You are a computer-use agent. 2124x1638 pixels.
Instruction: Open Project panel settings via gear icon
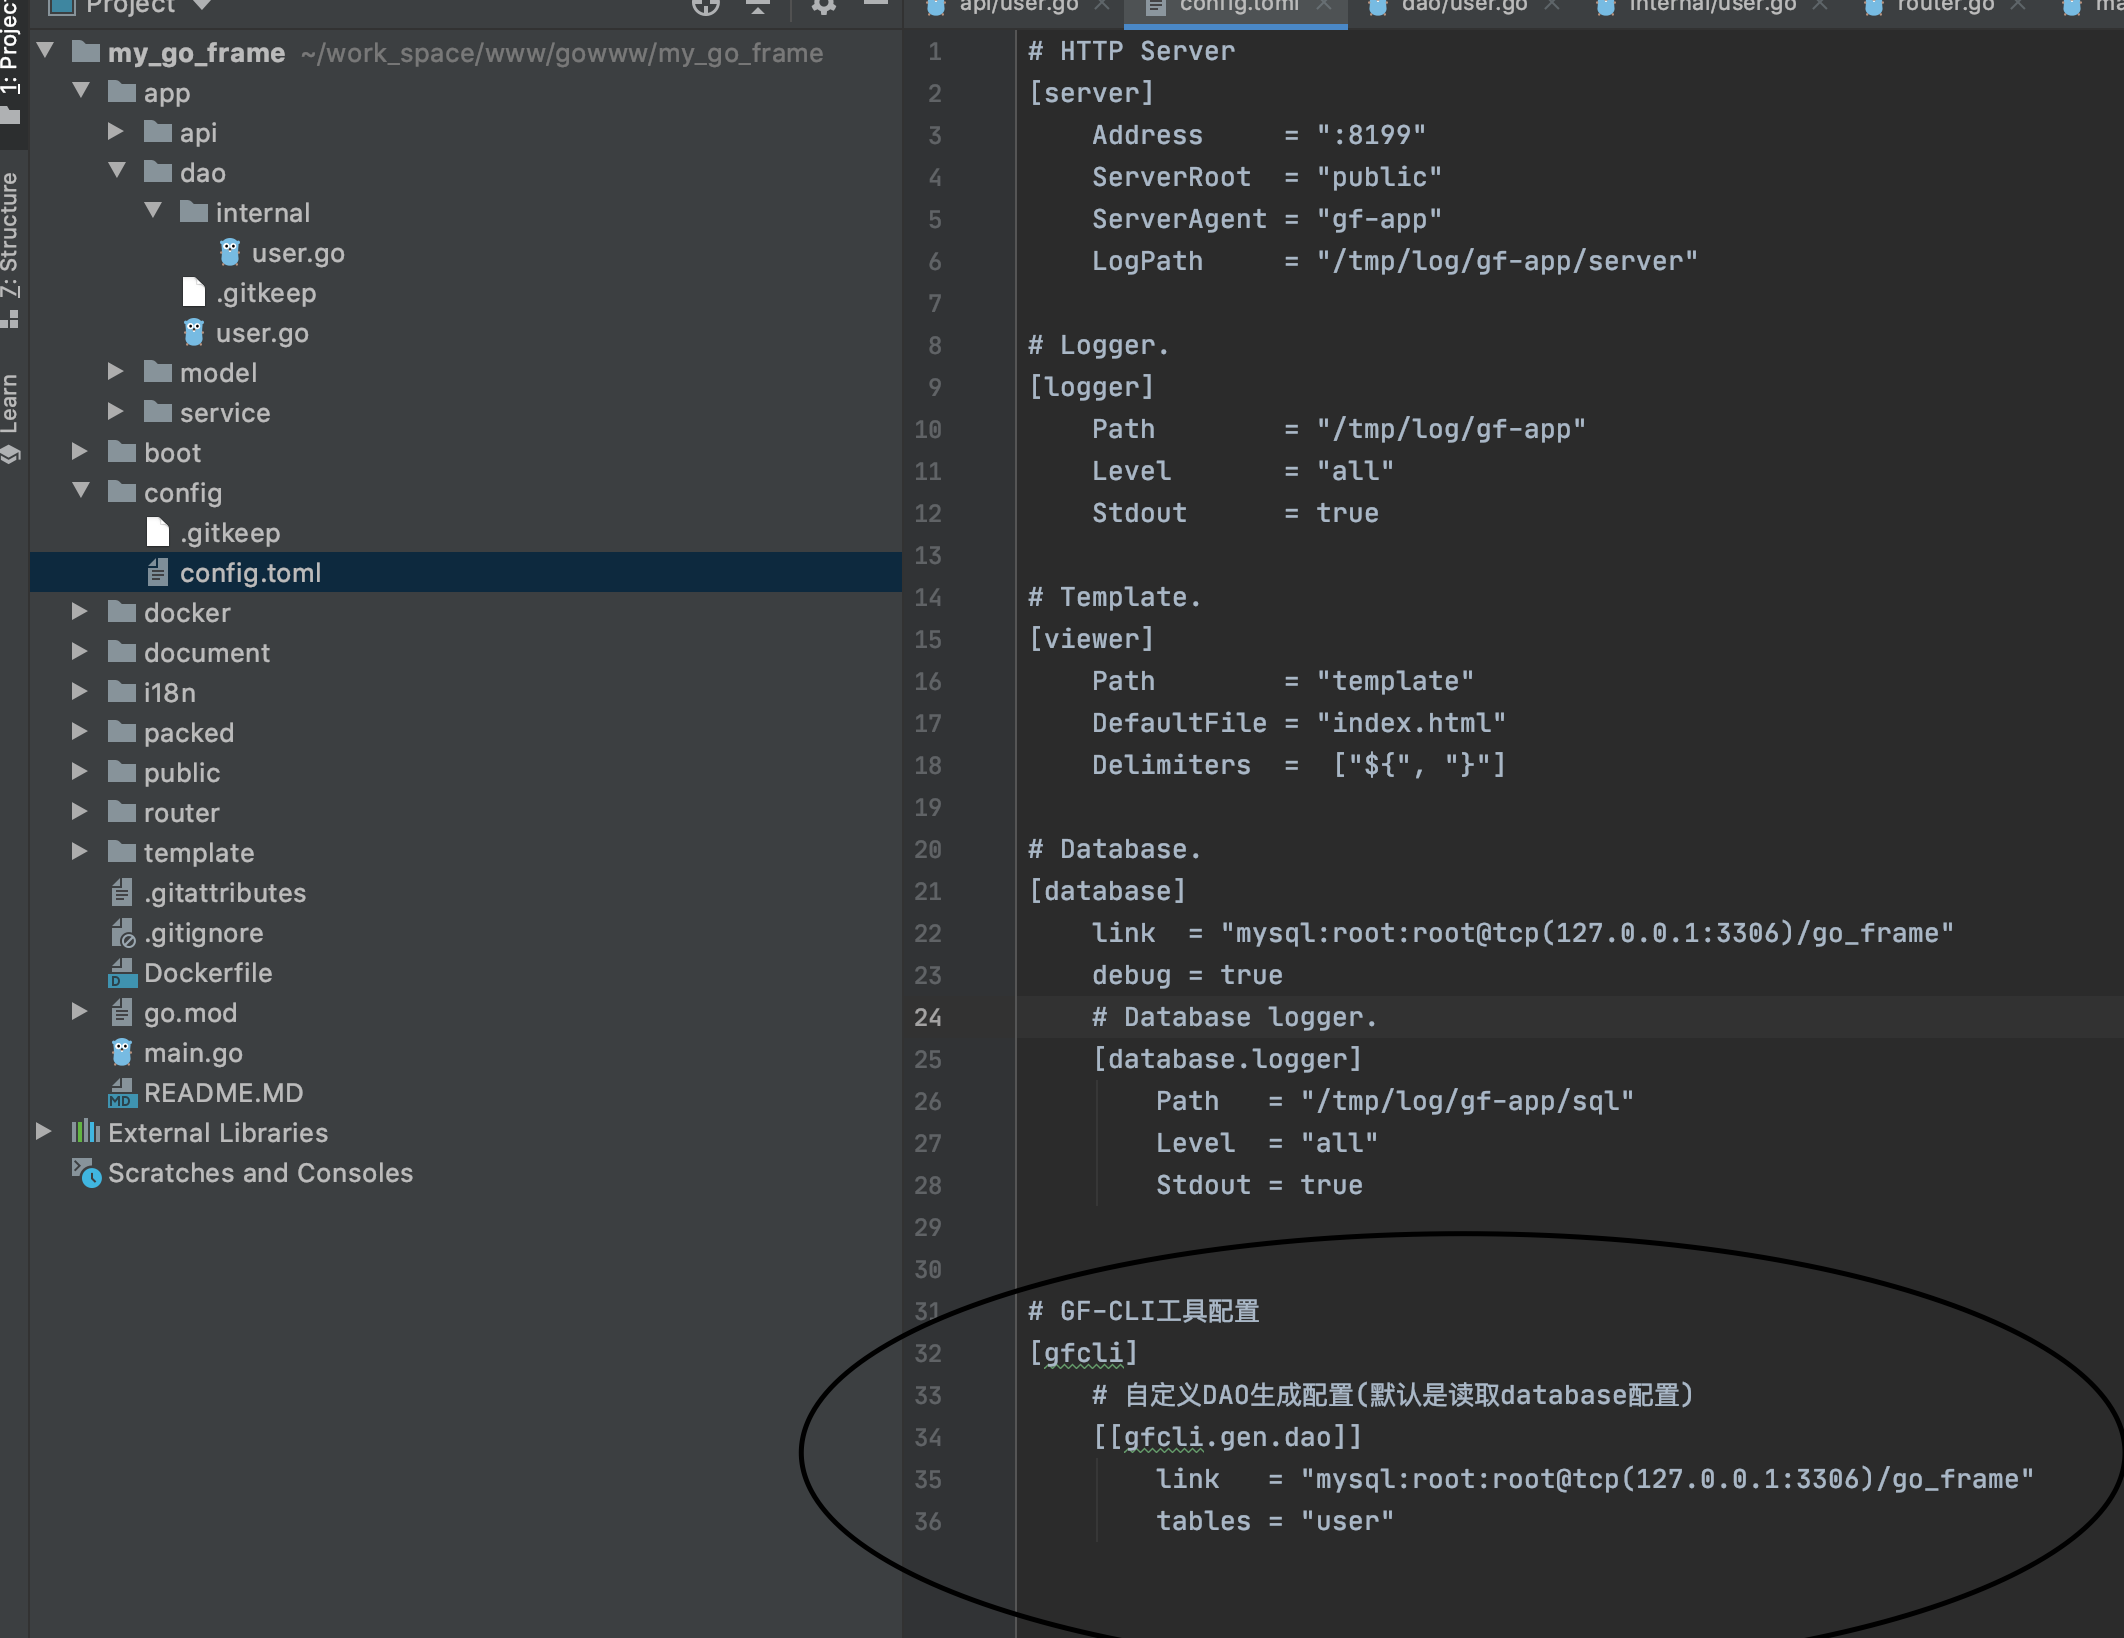[822, 8]
